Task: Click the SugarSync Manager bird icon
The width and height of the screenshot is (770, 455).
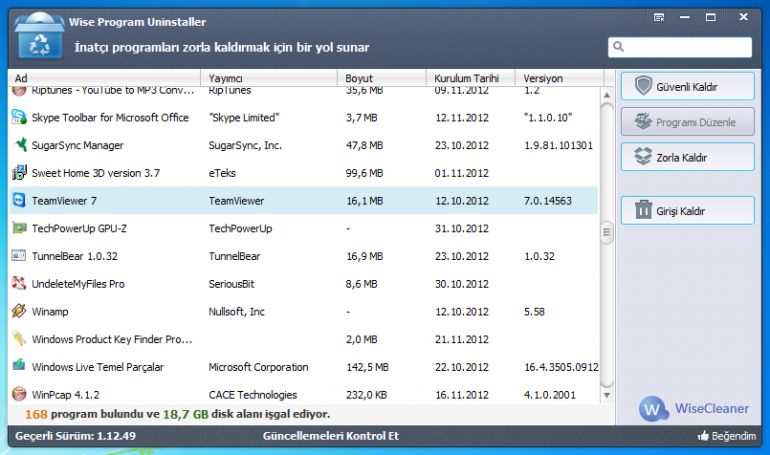Action: click(x=19, y=145)
